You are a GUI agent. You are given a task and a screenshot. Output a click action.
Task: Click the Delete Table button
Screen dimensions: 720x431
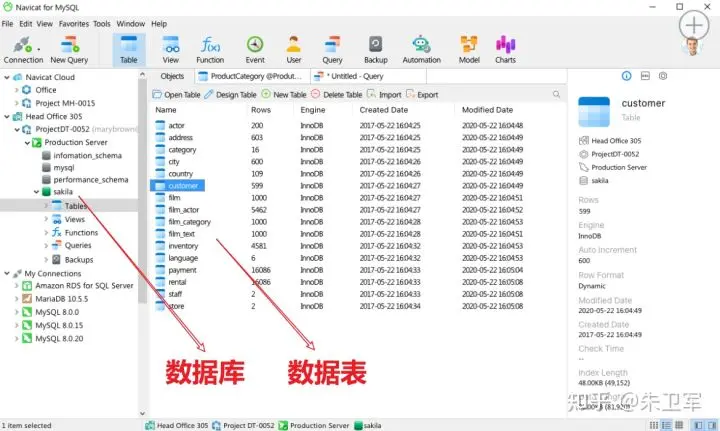337,95
